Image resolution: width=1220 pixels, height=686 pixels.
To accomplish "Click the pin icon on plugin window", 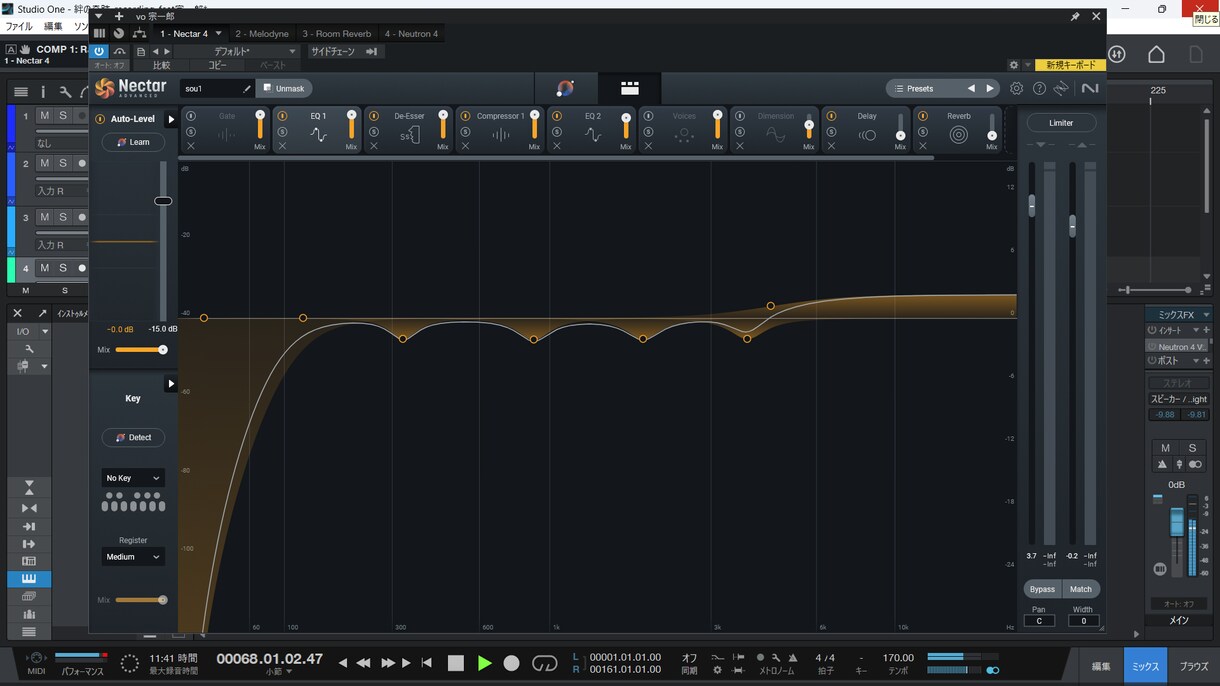I will pos(1075,16).
